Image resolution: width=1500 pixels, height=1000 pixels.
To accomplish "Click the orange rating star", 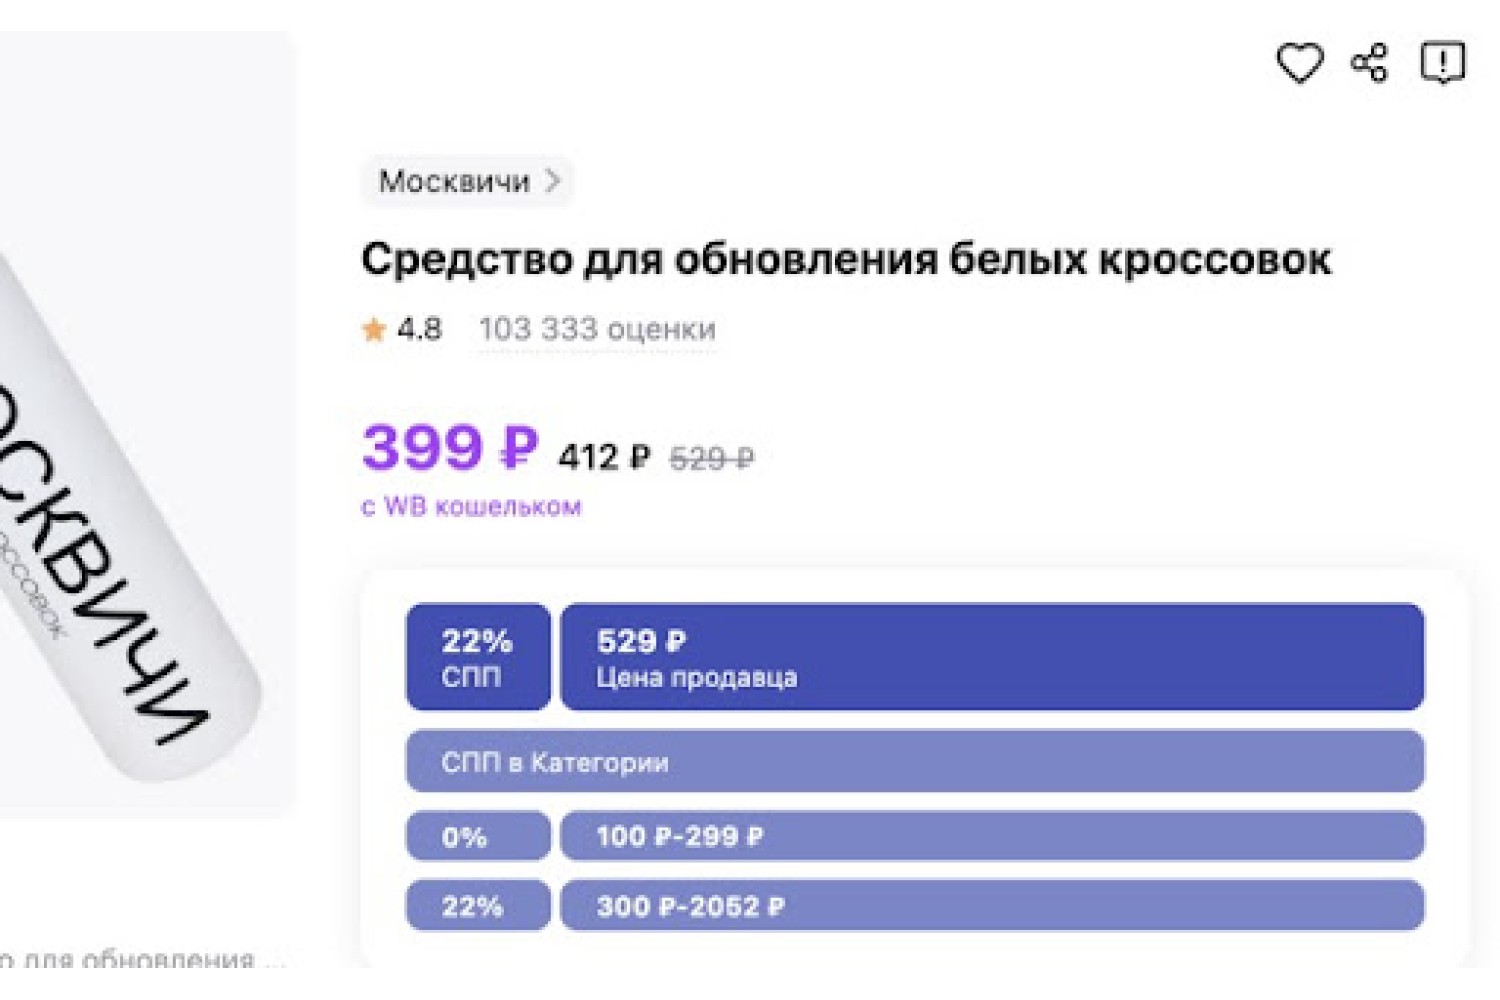I will pyautogui.click(x=374, y=329).
